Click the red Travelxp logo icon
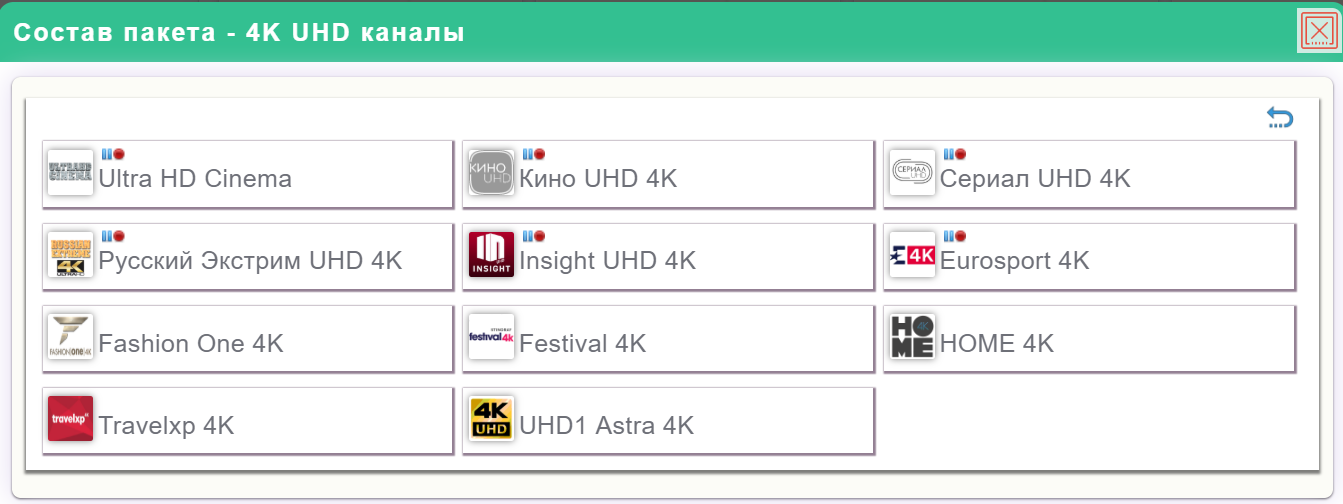The width and height of the screenshot is (1343, 504). point(71,419)
